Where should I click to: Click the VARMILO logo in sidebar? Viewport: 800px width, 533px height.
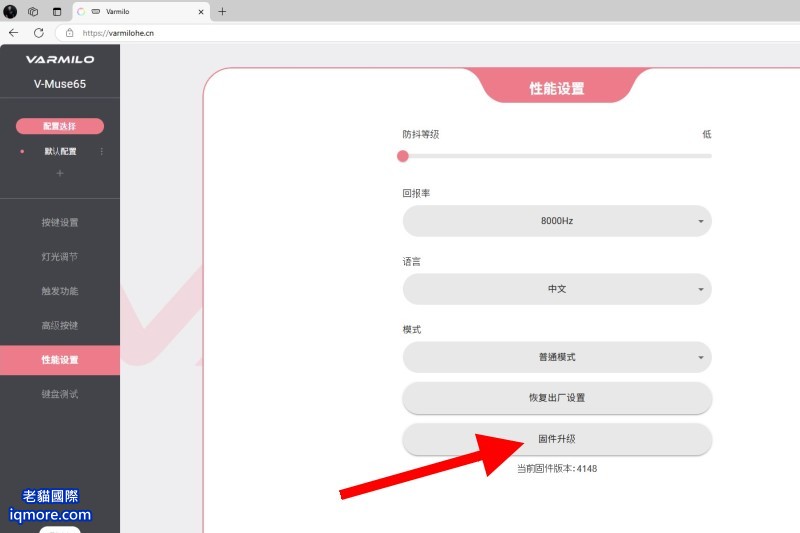click(x=60, y=60)
